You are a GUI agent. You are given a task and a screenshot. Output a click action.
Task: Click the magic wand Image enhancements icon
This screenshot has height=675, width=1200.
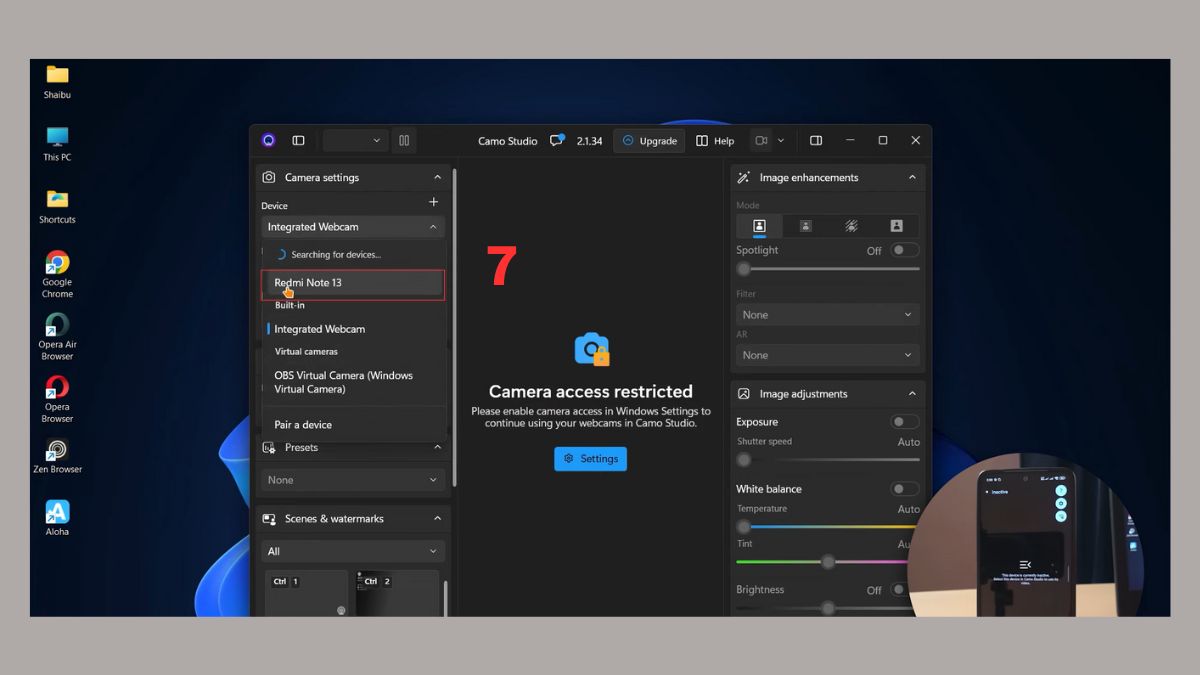744,177
